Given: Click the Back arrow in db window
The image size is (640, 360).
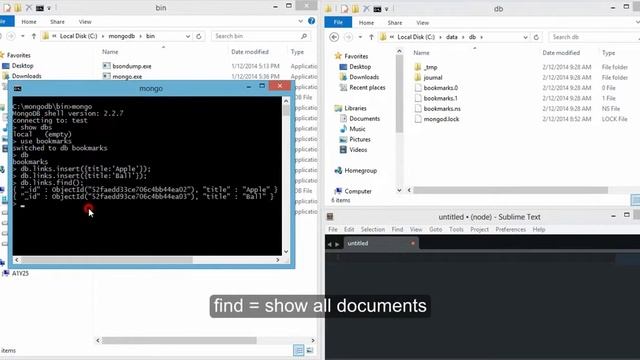Looking at the screenshot, I should pos(334,37).
